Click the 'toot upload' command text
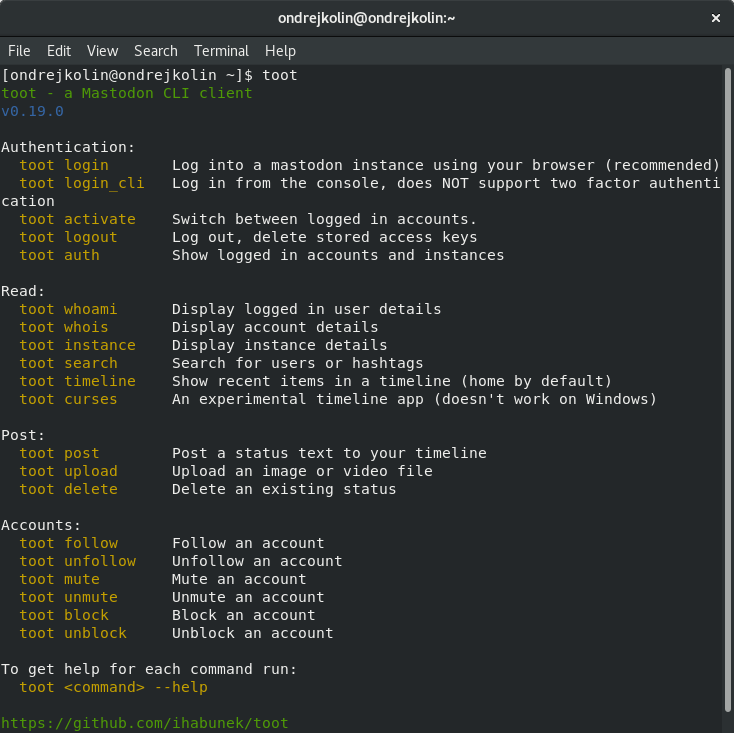Screen dimensions: 734x733 68,471
